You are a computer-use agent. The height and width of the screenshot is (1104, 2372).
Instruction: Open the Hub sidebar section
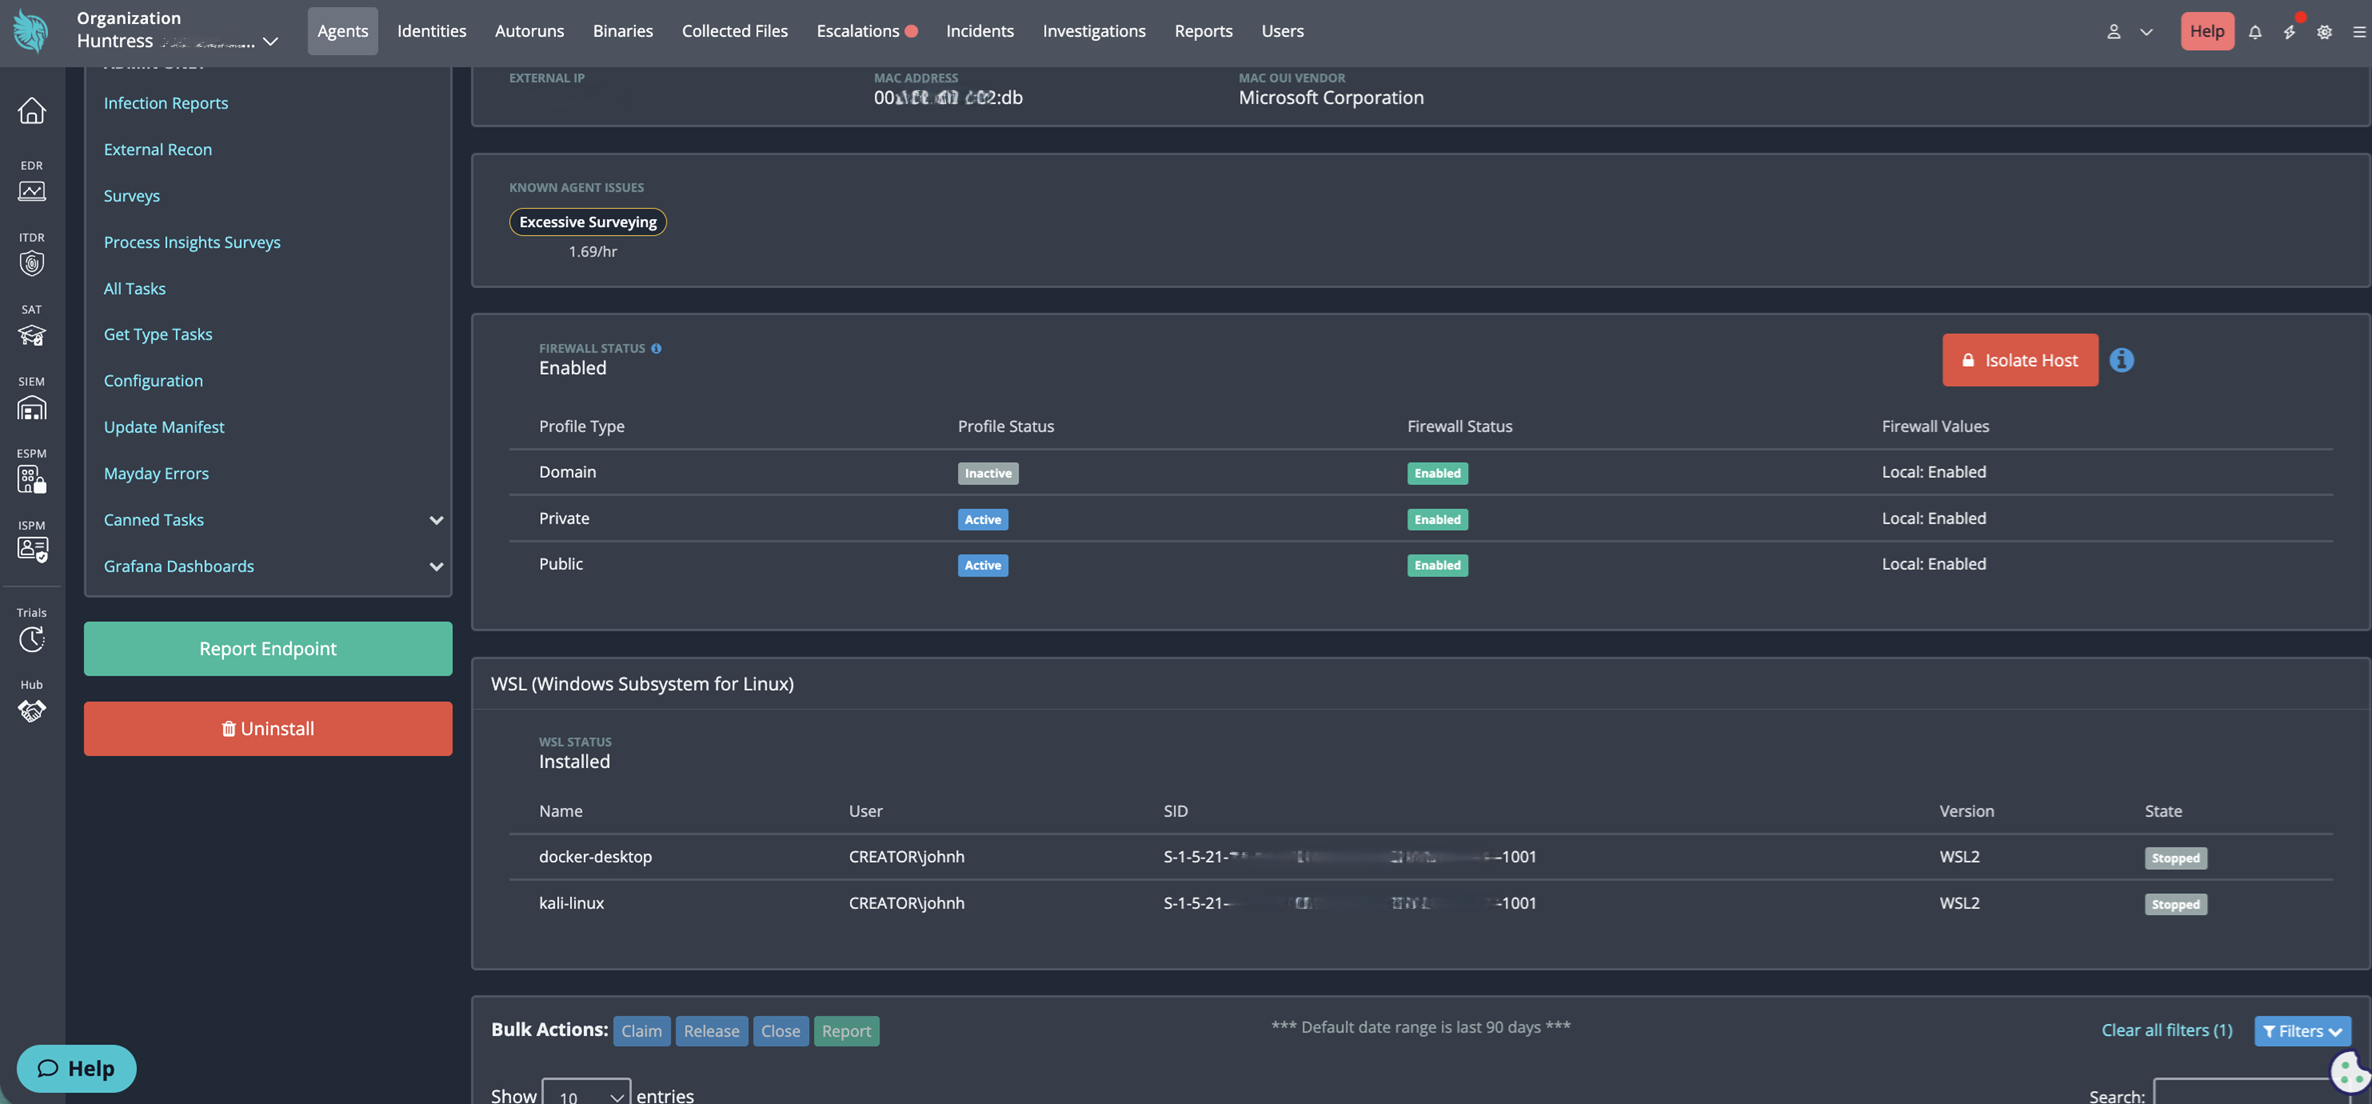(32, 701)
